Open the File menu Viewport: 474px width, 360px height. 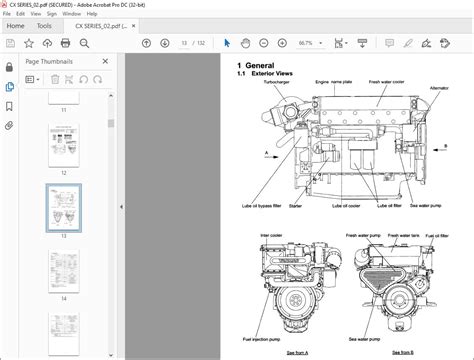(x=7, y=14)
